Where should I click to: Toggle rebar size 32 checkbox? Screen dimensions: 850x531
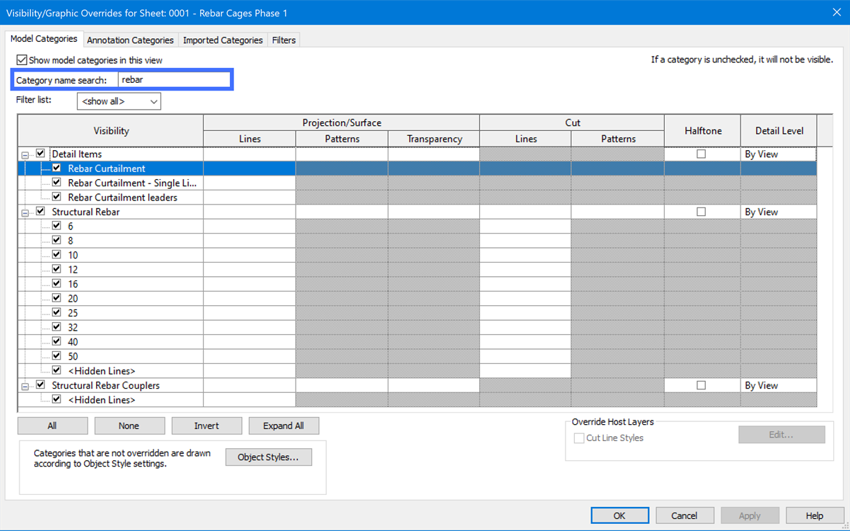pos(56,327)
